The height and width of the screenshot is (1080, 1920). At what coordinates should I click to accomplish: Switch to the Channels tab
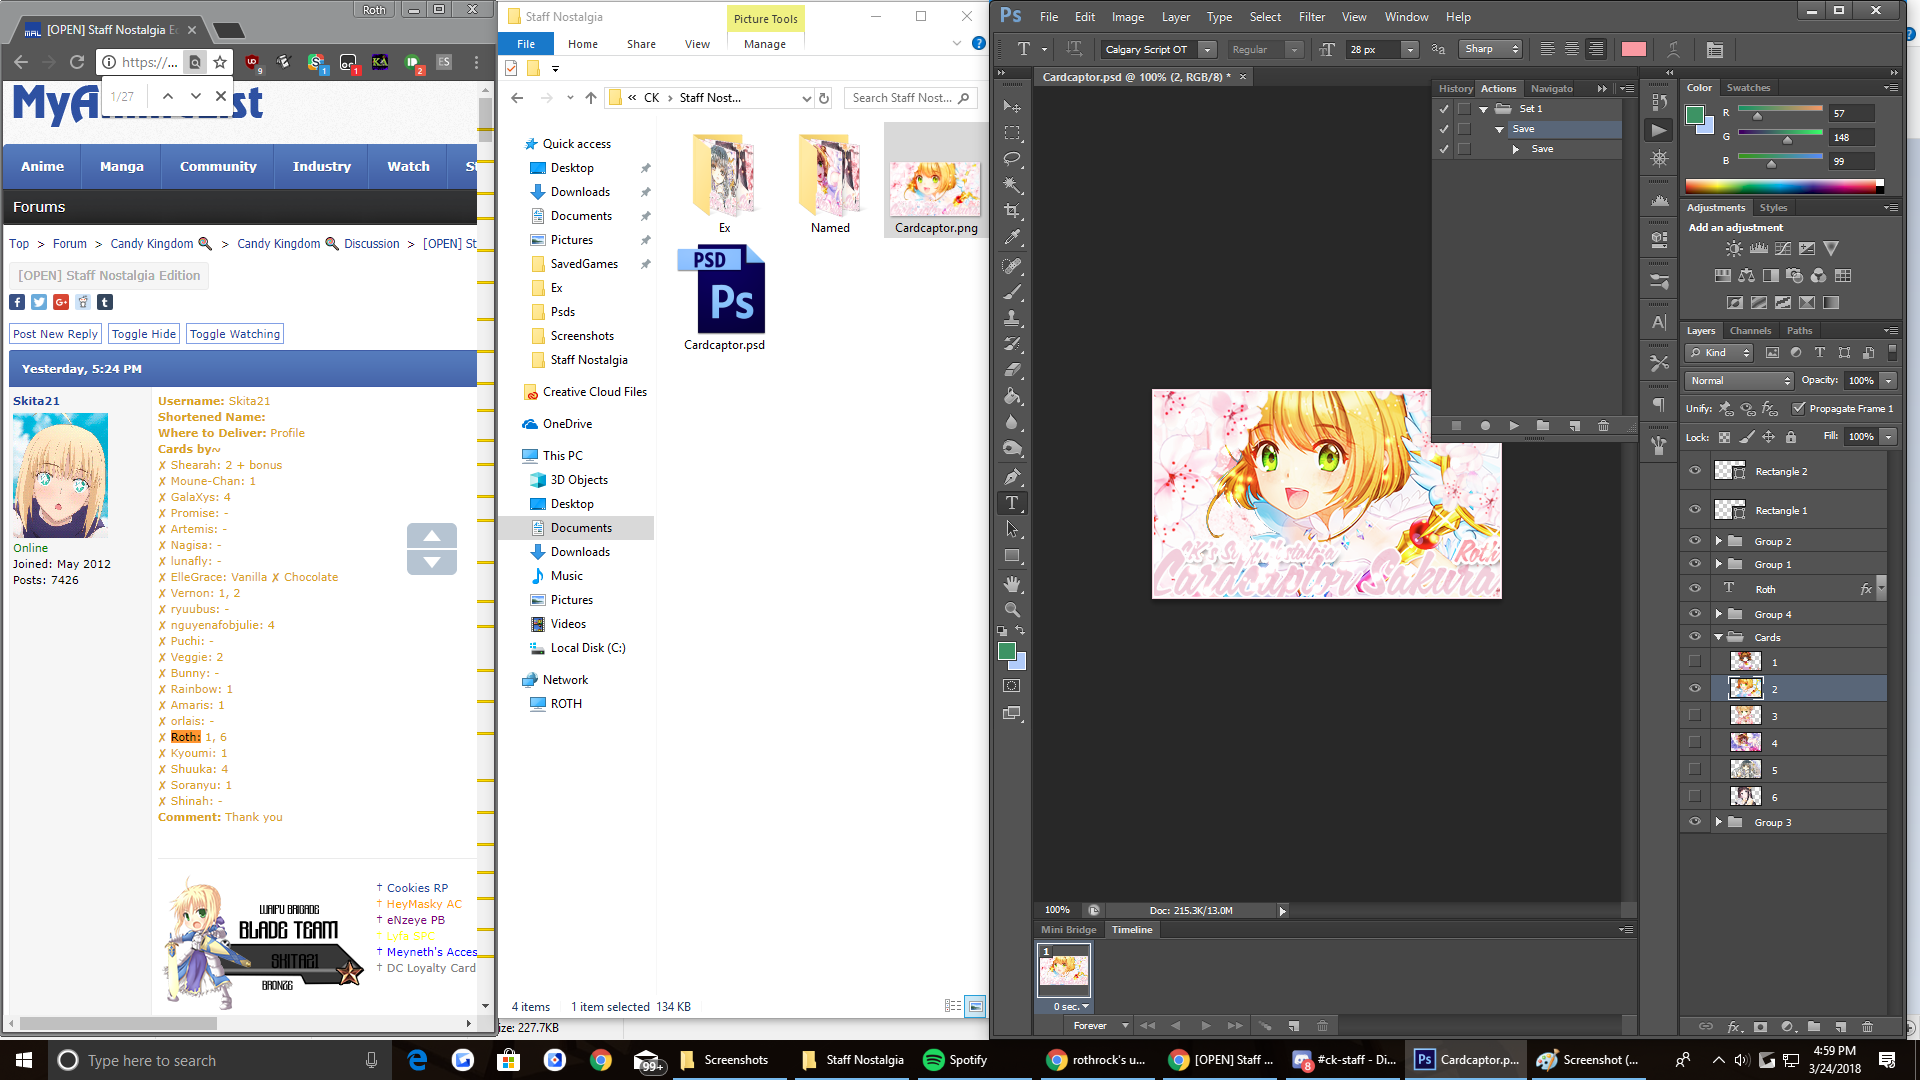coord(1751,330)
